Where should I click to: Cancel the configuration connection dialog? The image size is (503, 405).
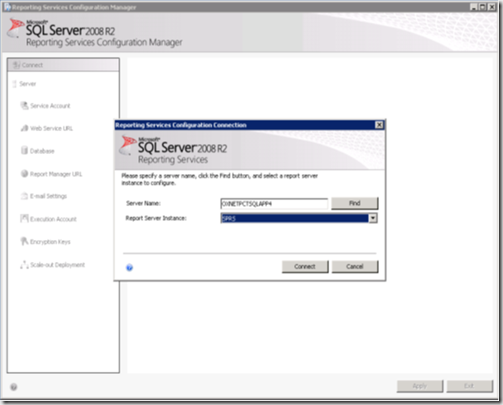coord(355,266)
